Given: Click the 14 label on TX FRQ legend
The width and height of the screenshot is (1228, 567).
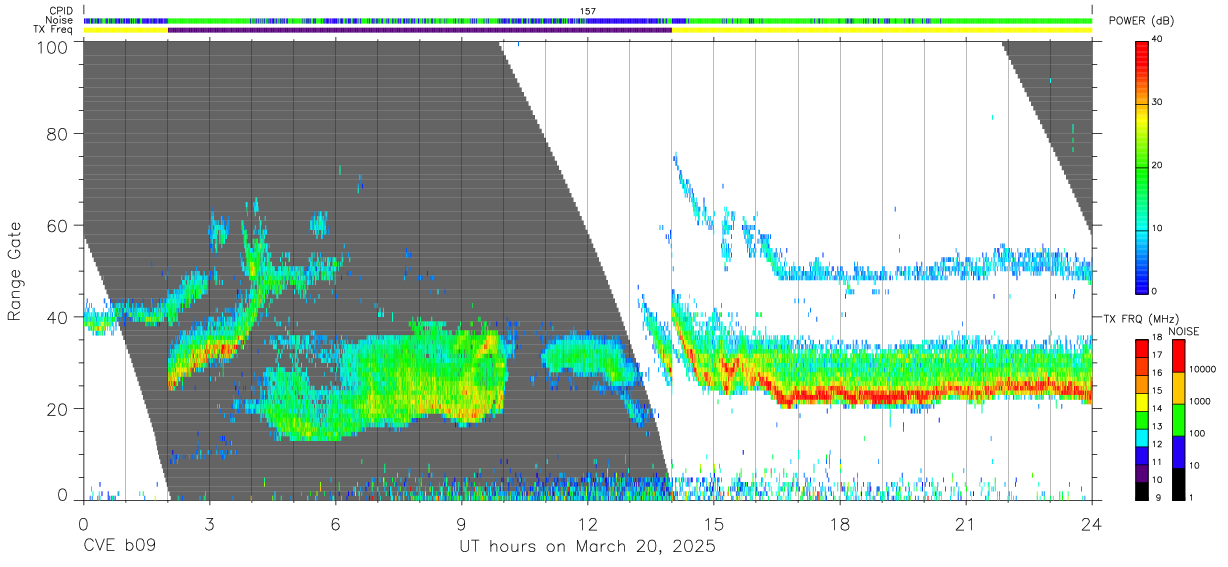Looking at the screenshot, I should [x=1157, y=408].
